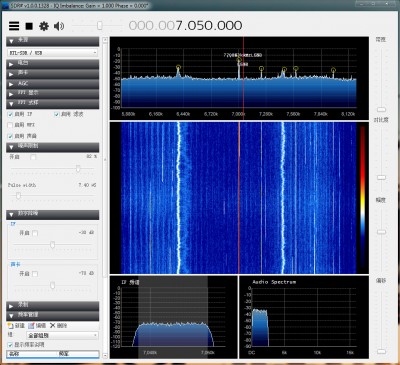Viewport: 400px width, 365px height.
Task: Click the Delete X icon in frequency manager
Action: click(x=58, y=325)
